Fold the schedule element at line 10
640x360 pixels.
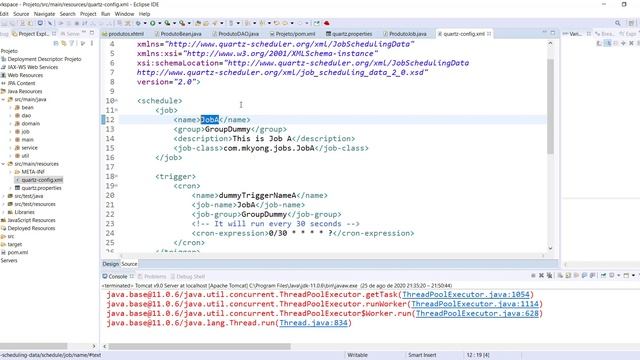[x=116, y=100]
